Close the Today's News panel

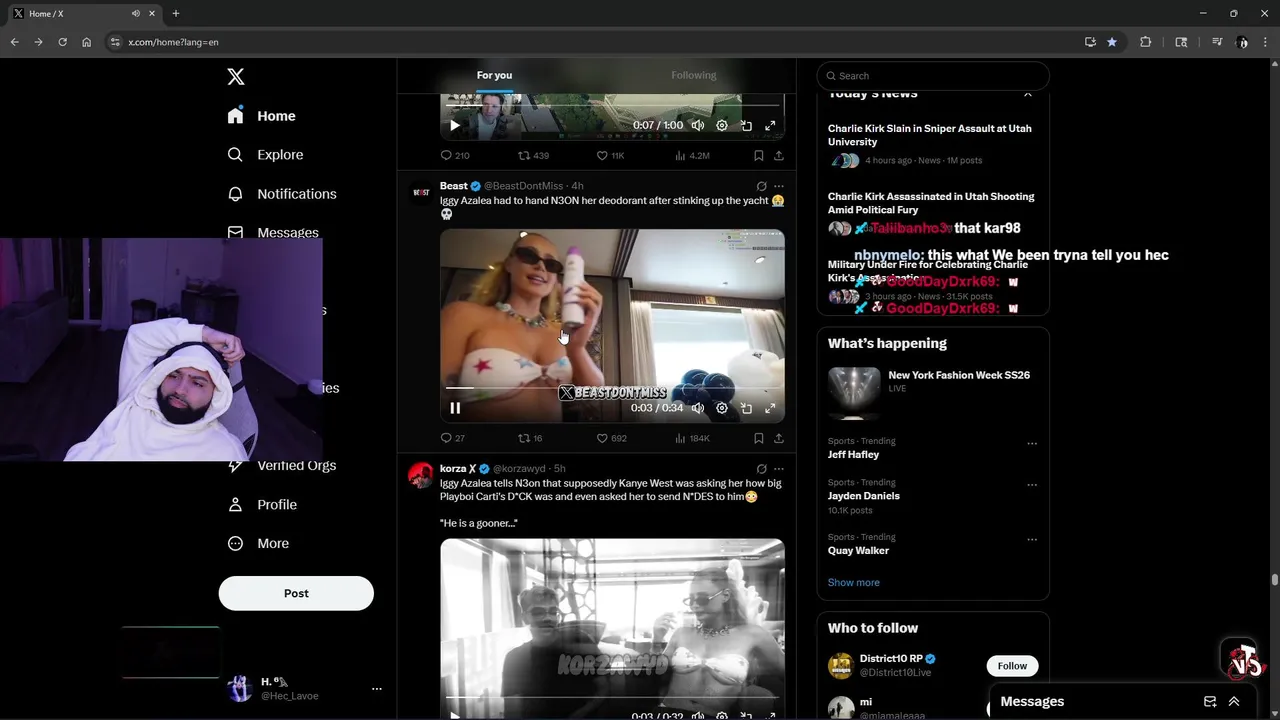coord(1028,94)
